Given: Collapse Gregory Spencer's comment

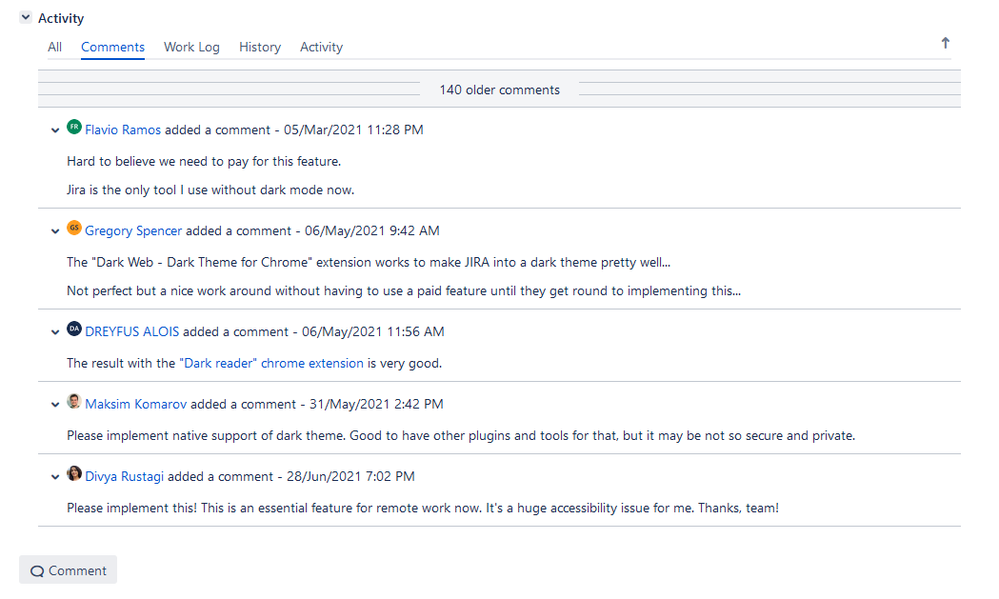Looking at the screenshot, I should (55, 231).
